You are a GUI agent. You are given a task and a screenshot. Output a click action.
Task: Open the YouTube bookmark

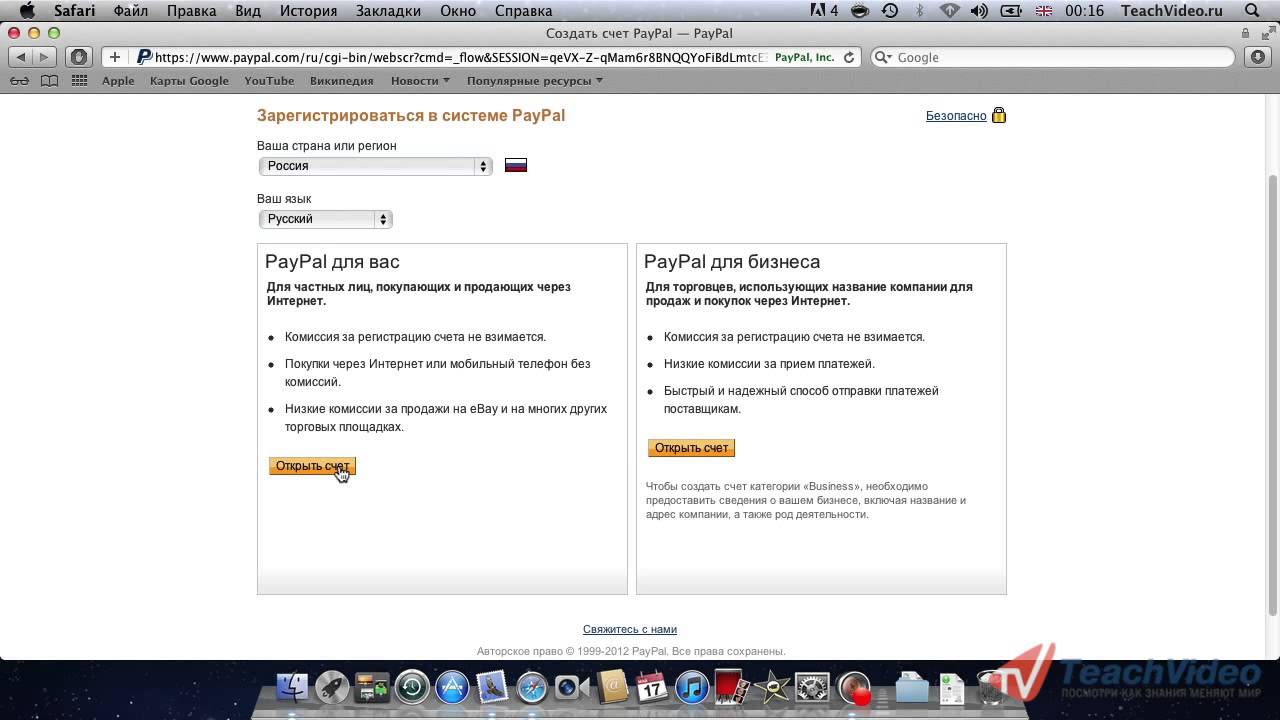pyautogui.click(x=269, y=81)
